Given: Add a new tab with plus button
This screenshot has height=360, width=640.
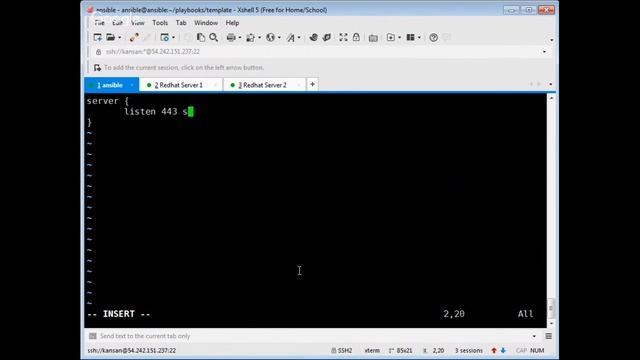Looking at the screenshot, I should point(312,84).
